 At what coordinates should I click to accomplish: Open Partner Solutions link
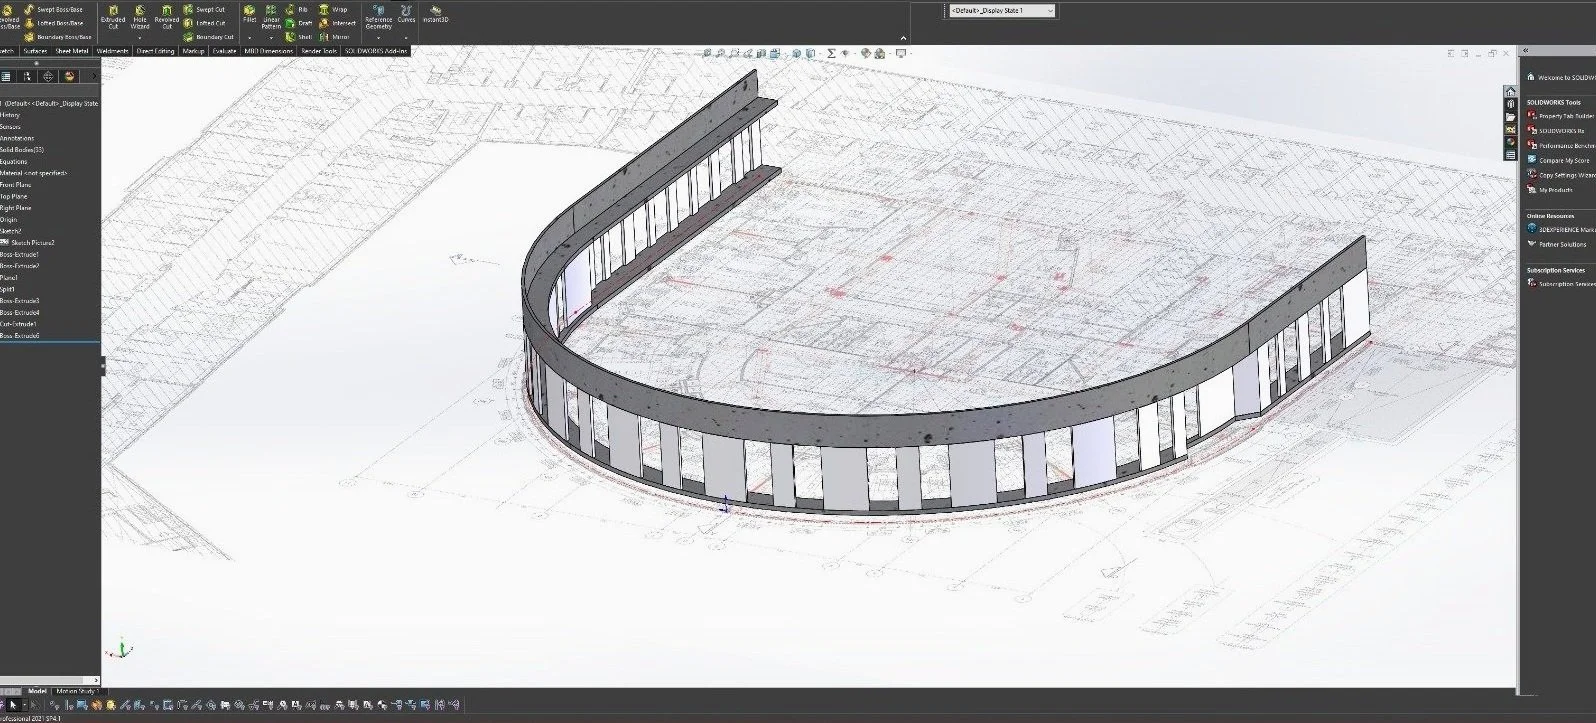[x=1558, y=244]
